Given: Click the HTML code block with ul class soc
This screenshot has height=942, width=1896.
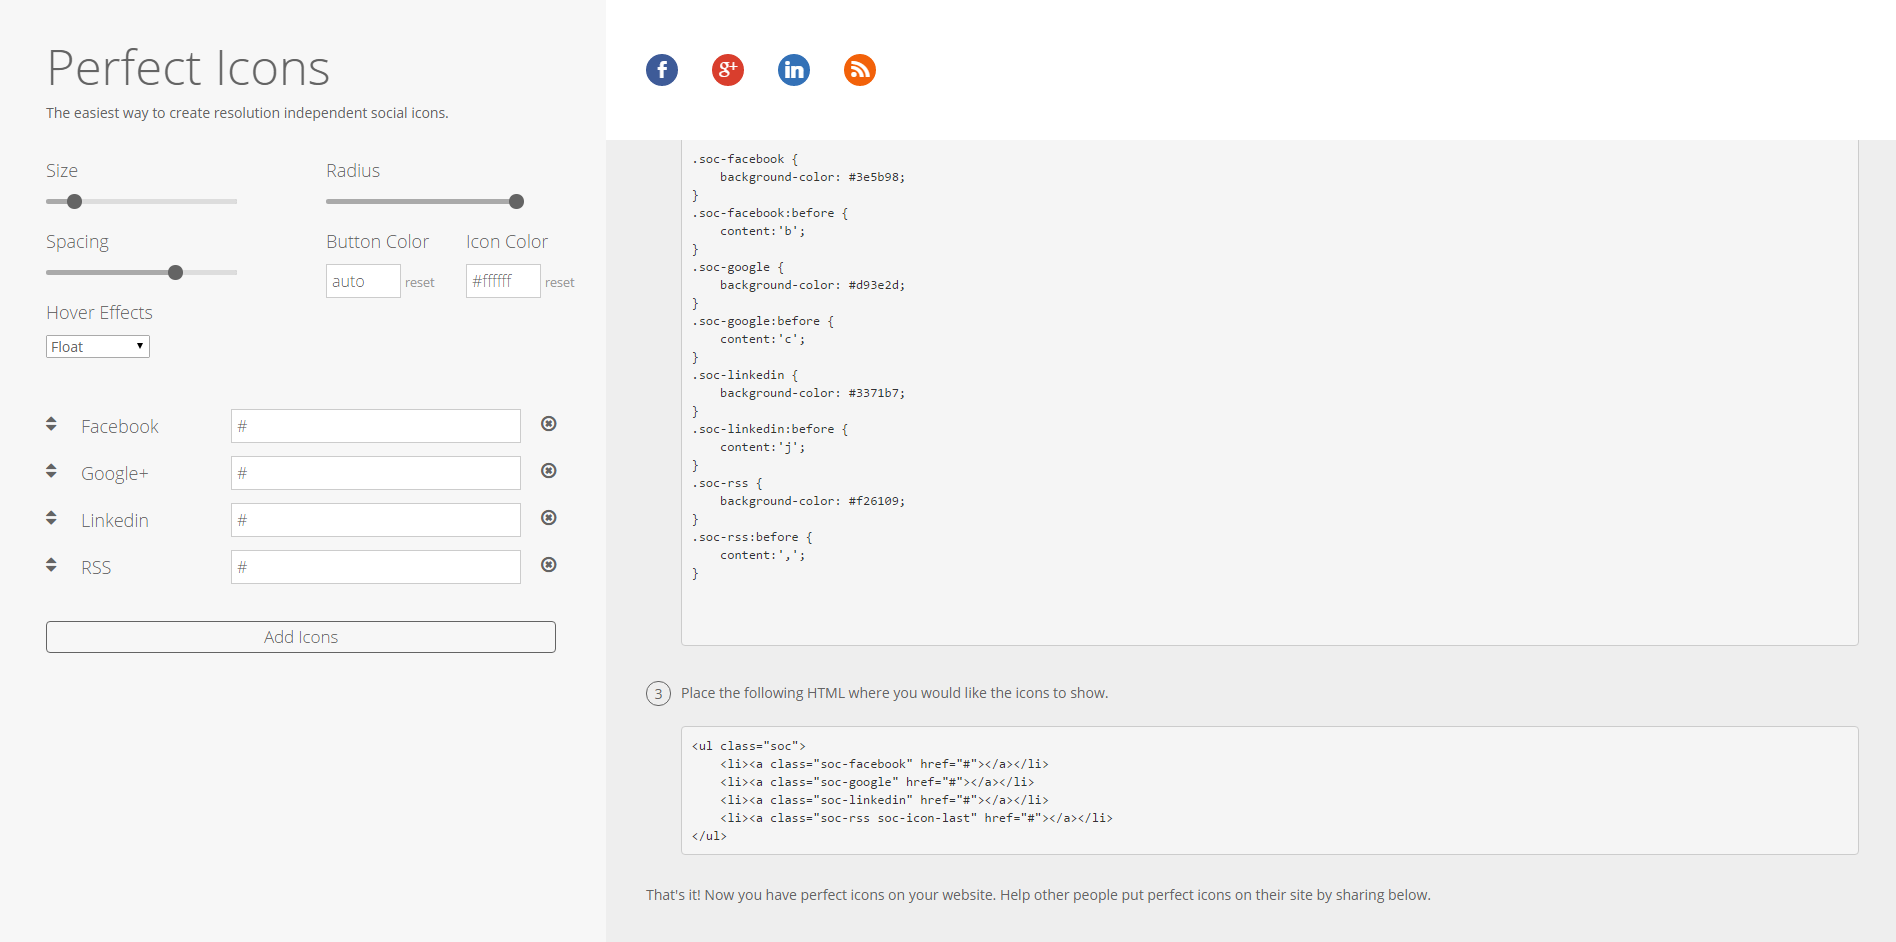Looking at the screenshot, I should coord(1270,790).
